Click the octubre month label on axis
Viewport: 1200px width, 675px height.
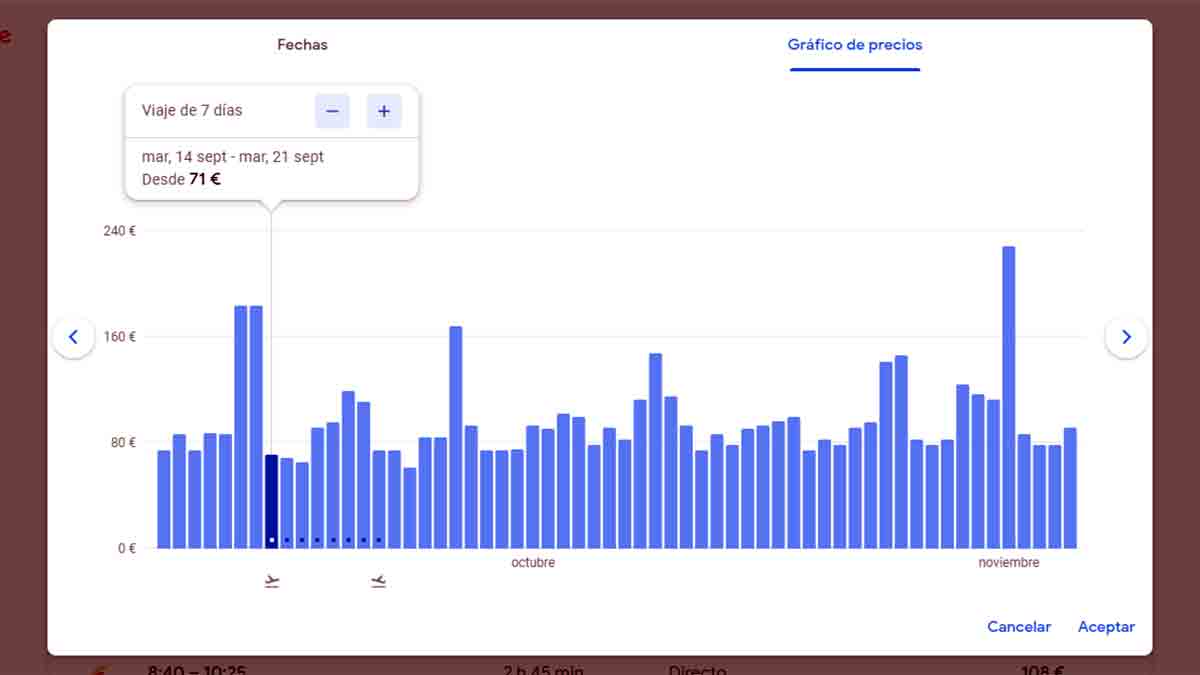click(533, 563)
